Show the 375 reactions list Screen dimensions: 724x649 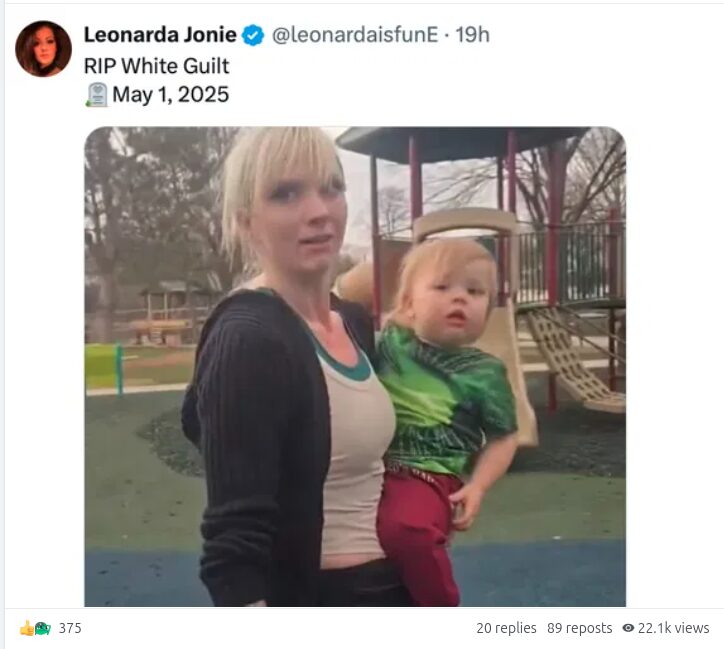tap(70, 628)
